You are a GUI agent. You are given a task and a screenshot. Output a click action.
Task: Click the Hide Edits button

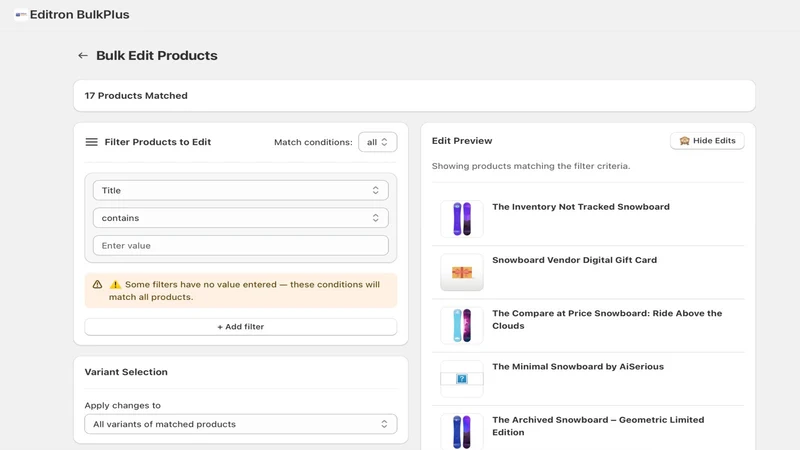707,141
